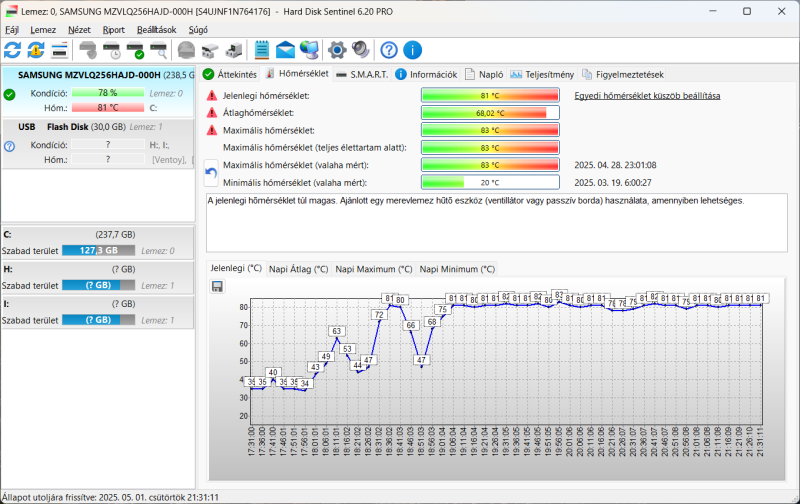Viewport: 800px width, 504px height.
Task: Show the Napi Maximum (°C) chart tab
Action: point(373,269)
